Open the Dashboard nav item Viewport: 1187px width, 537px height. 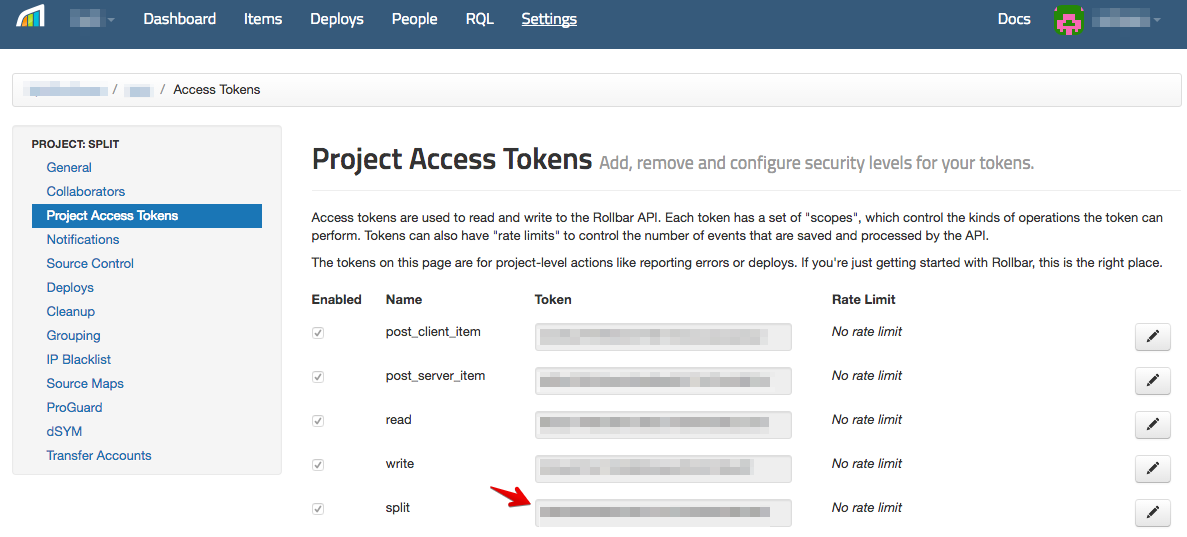point(179,19)
